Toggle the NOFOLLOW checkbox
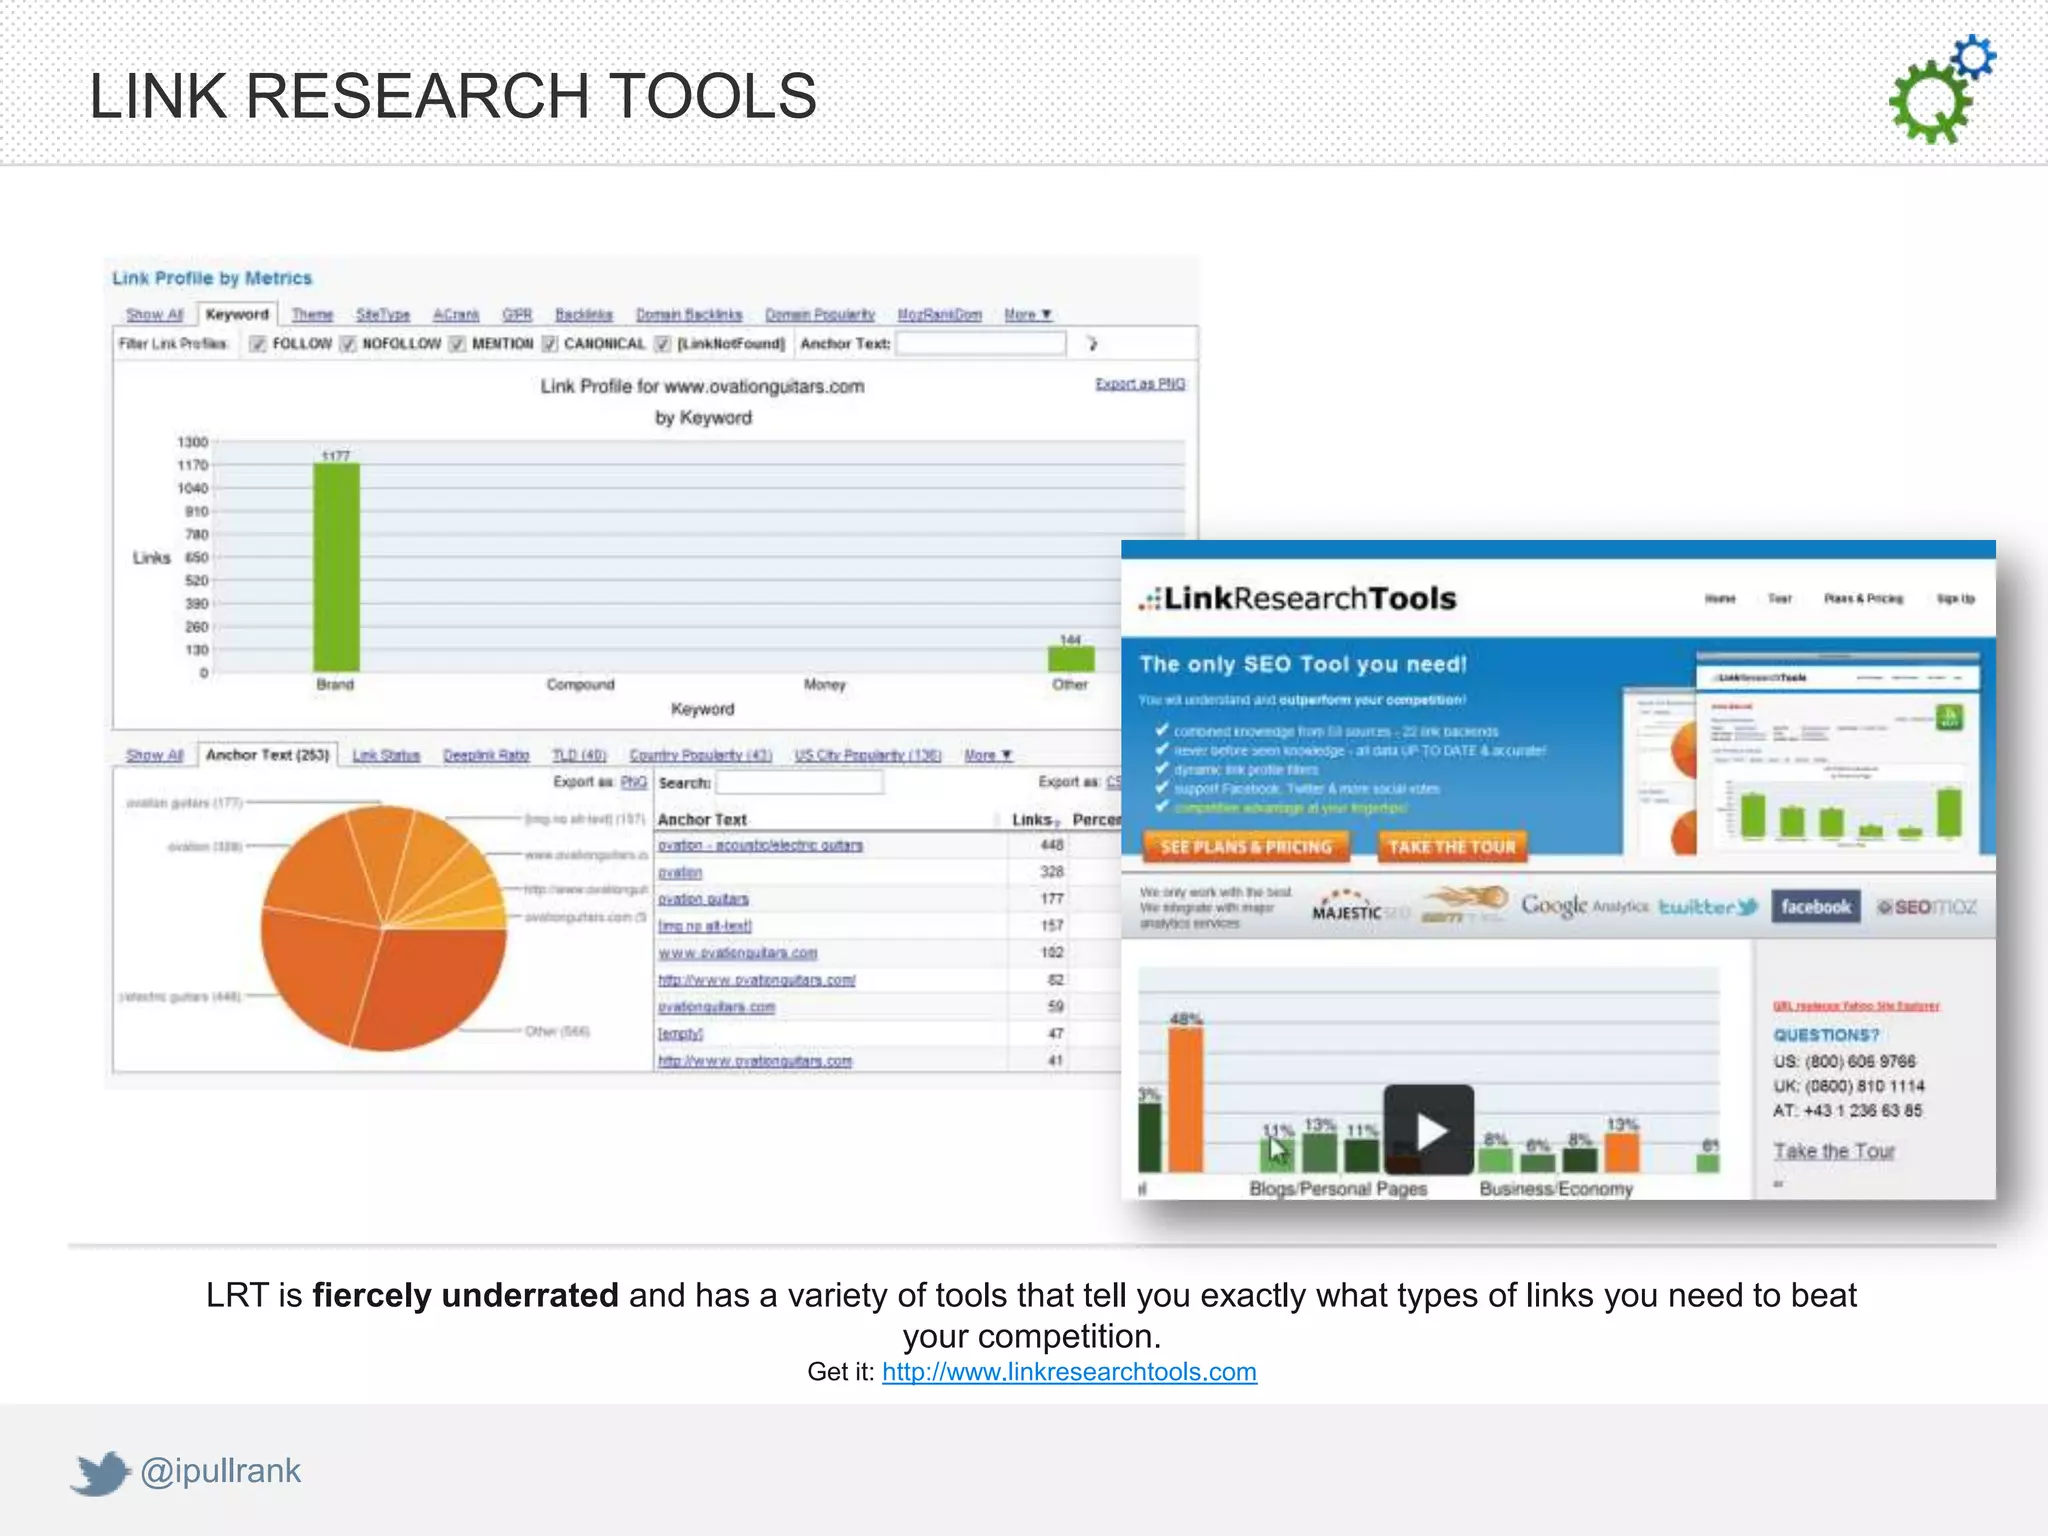The width and height of the screenshot is (2048, 1536). 348,344
